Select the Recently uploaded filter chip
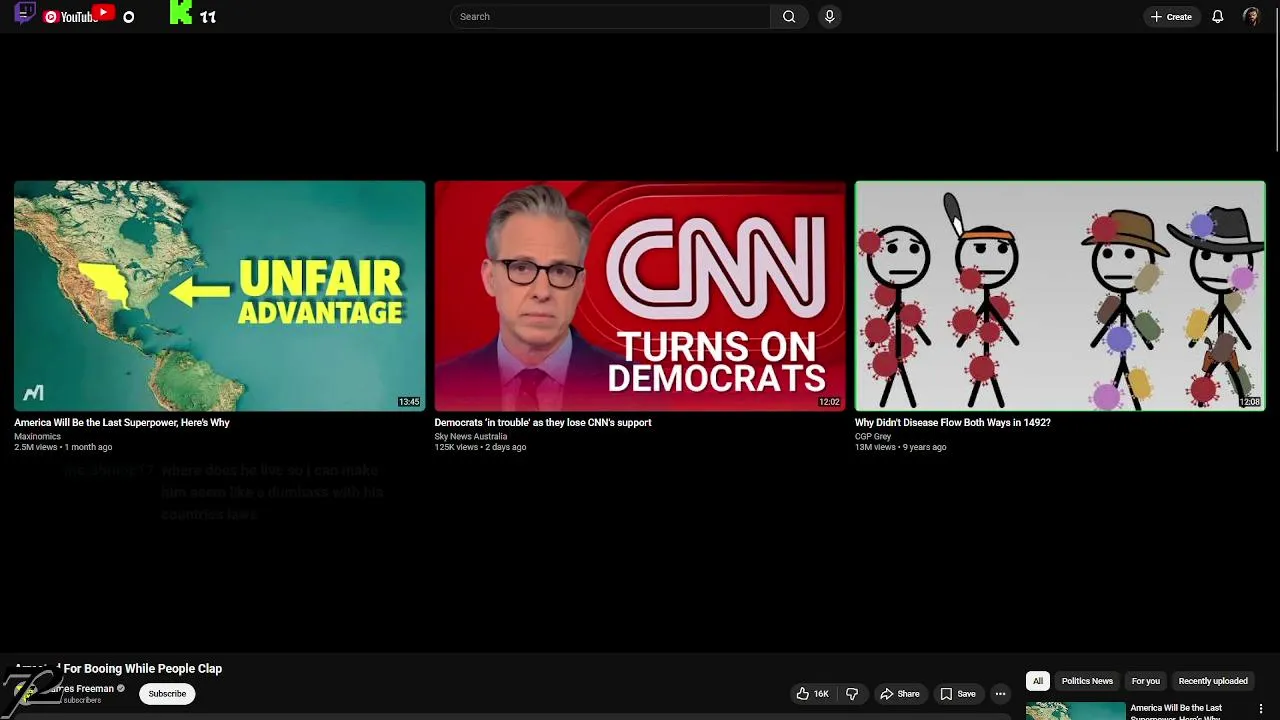 1213,681
